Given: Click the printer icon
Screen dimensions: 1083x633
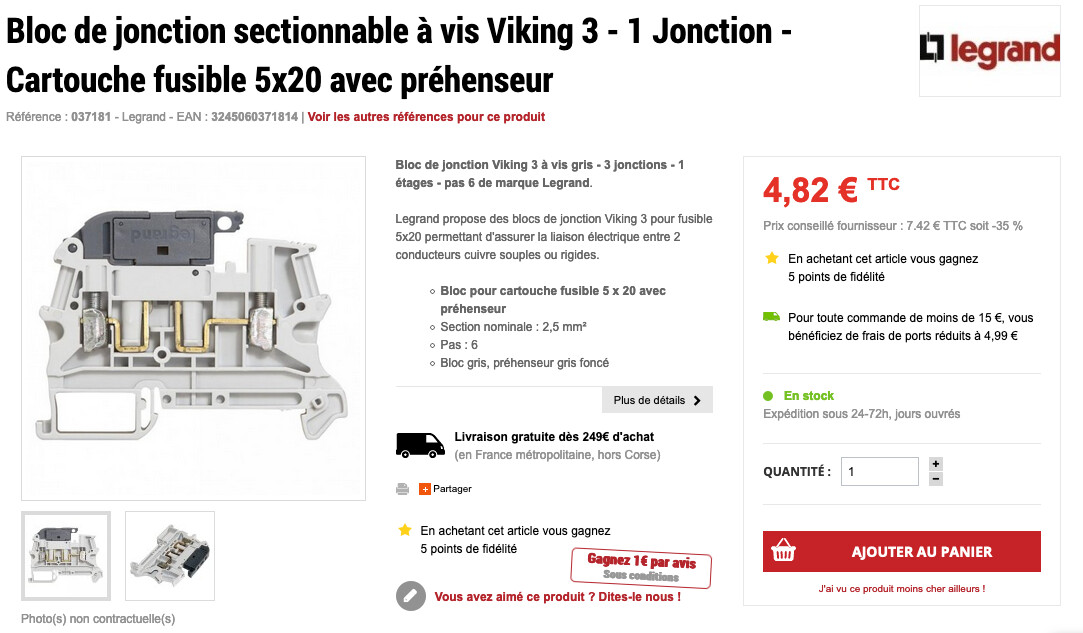Looking at the screenshot, I should (x=403, y=489).
